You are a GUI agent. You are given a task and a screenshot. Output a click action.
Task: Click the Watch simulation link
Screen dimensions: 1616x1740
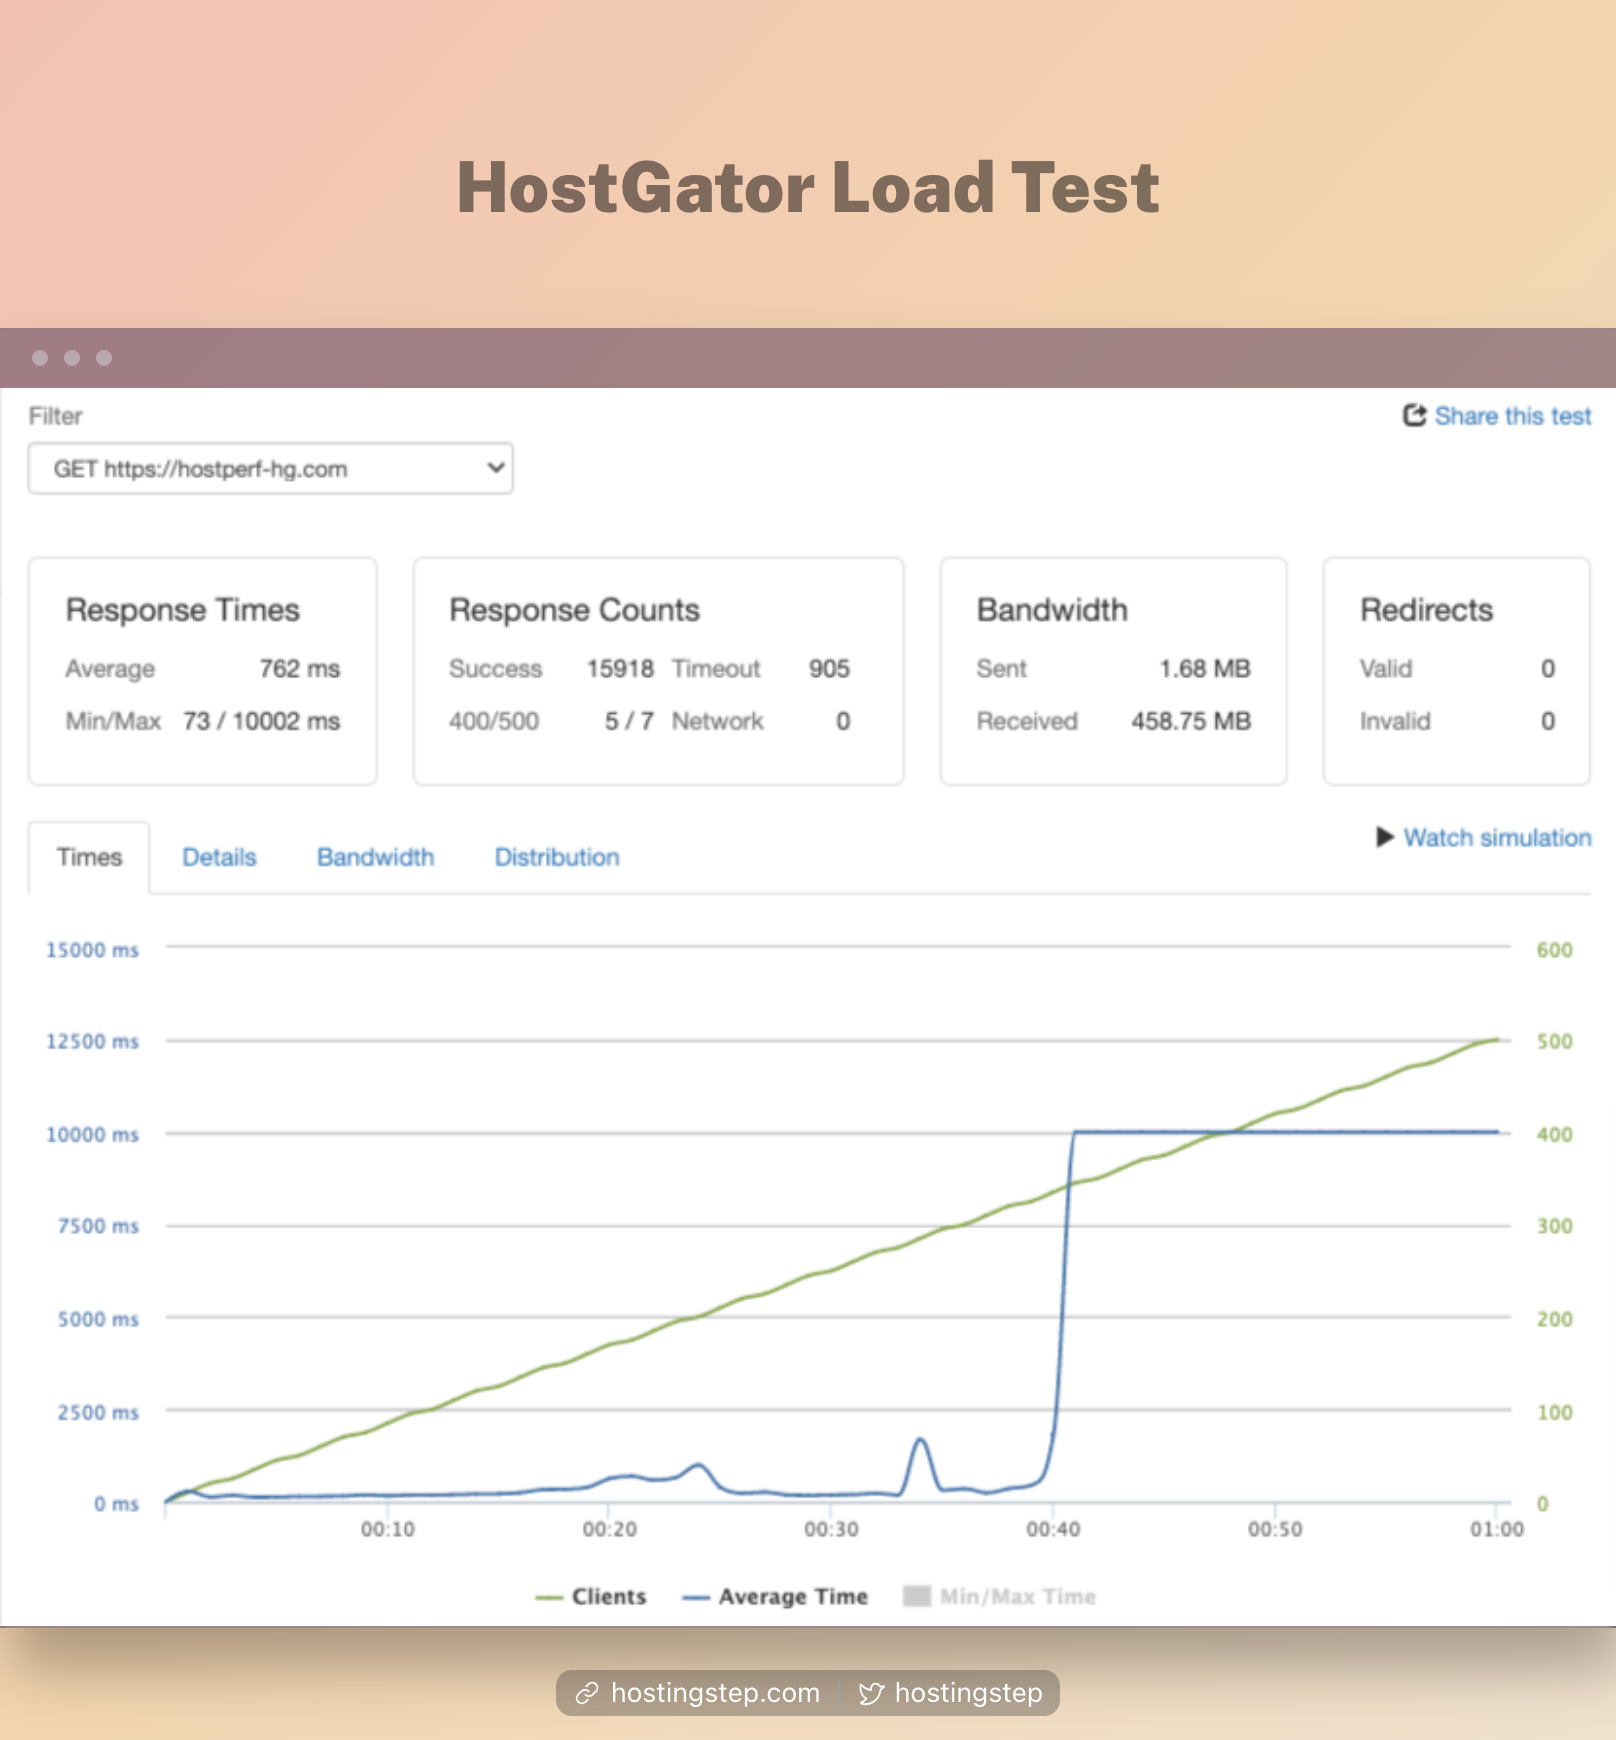[1497, 837]
